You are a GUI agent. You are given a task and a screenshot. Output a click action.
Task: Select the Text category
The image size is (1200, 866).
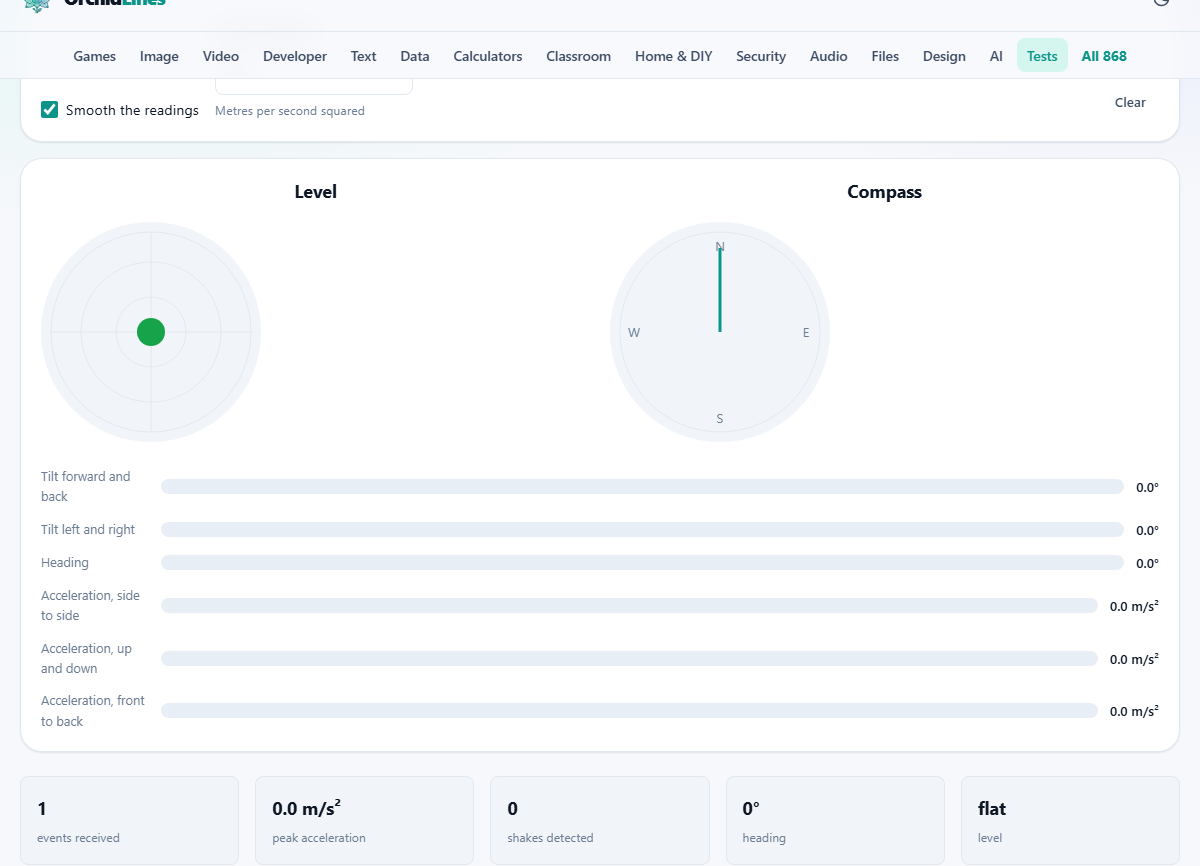point(364,56)
